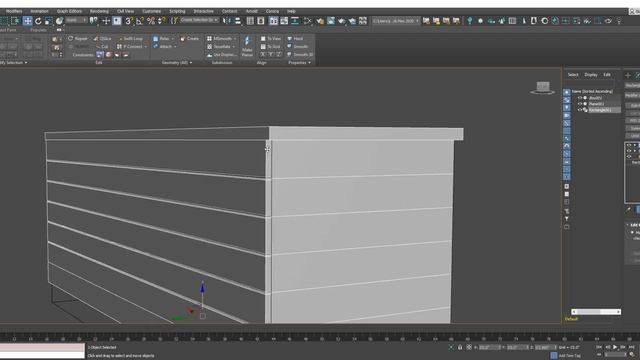Click the Add Time Tag label

tap(569, 356)
